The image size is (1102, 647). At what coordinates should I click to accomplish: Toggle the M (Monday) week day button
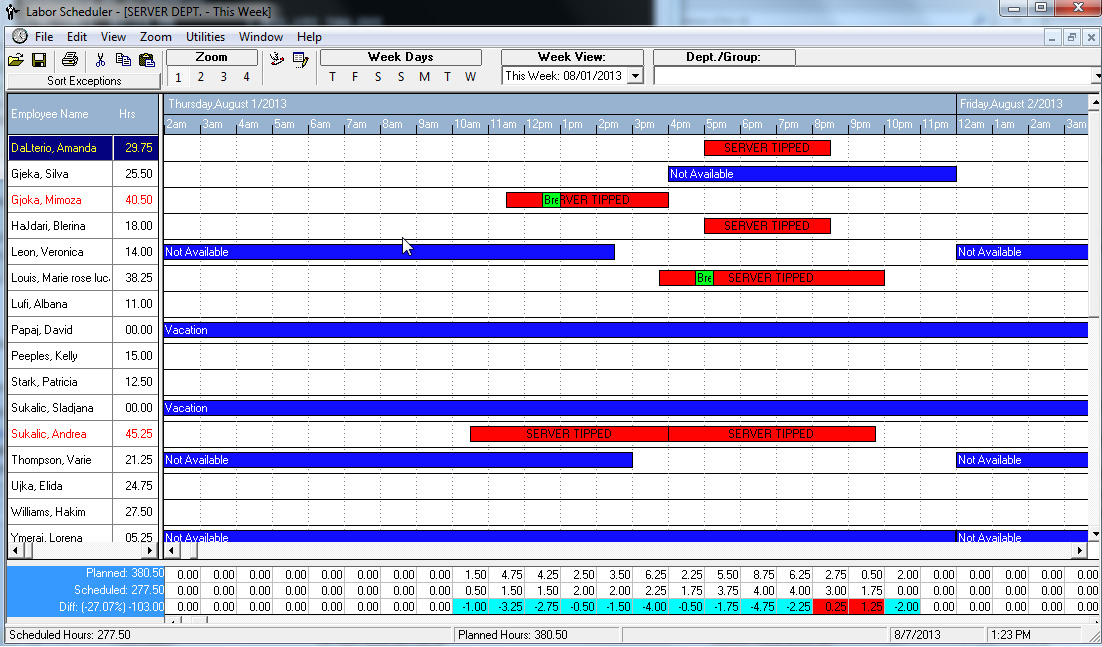(424, 77)
